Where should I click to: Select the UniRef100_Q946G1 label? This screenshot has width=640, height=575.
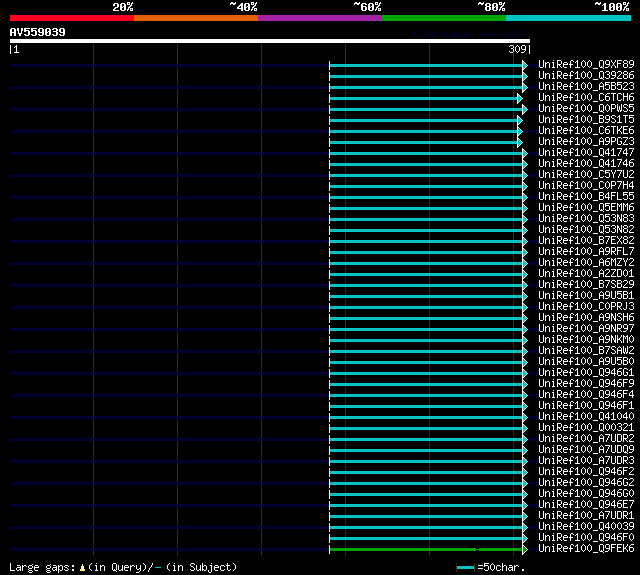tap(586, 373)
